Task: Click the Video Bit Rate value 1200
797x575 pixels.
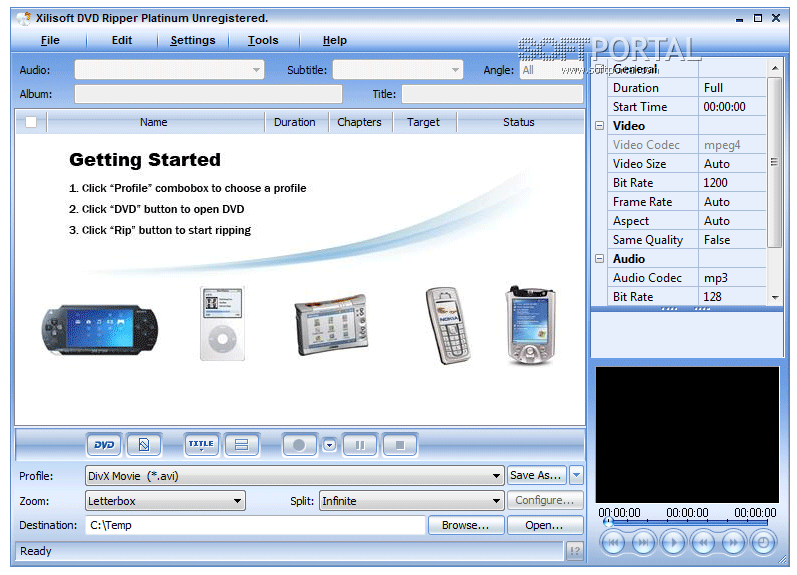Action: (732, 183)
